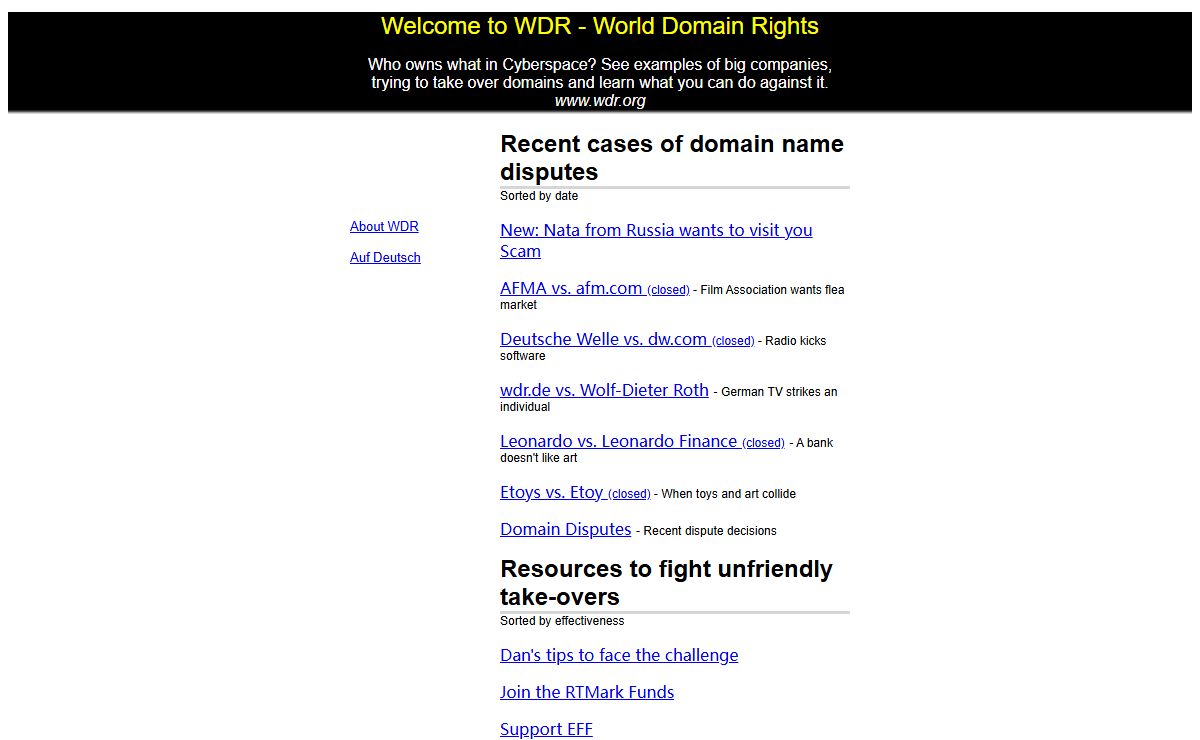Click the Sorted by effectiveness caption
The width and height of the screenshot is (1200, 740).
pyautogui.click(x=562, y=621)
